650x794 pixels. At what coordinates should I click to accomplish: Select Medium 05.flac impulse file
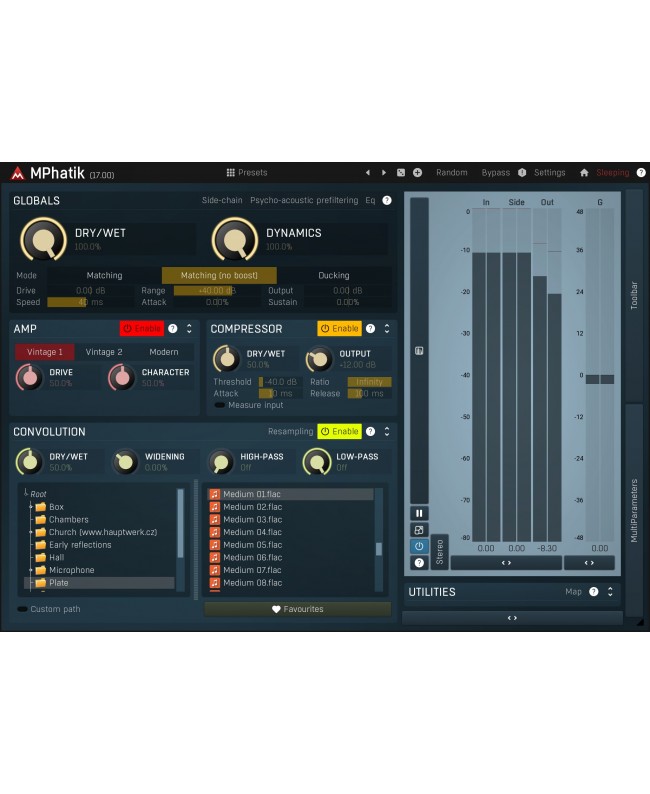pos(291,545)
